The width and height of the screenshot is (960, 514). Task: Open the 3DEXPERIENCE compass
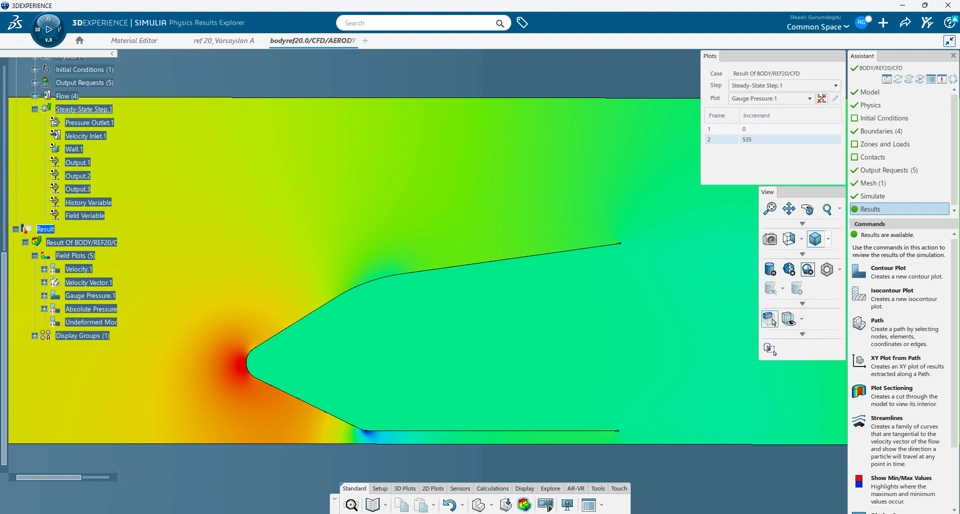click(x=48, y=29)
